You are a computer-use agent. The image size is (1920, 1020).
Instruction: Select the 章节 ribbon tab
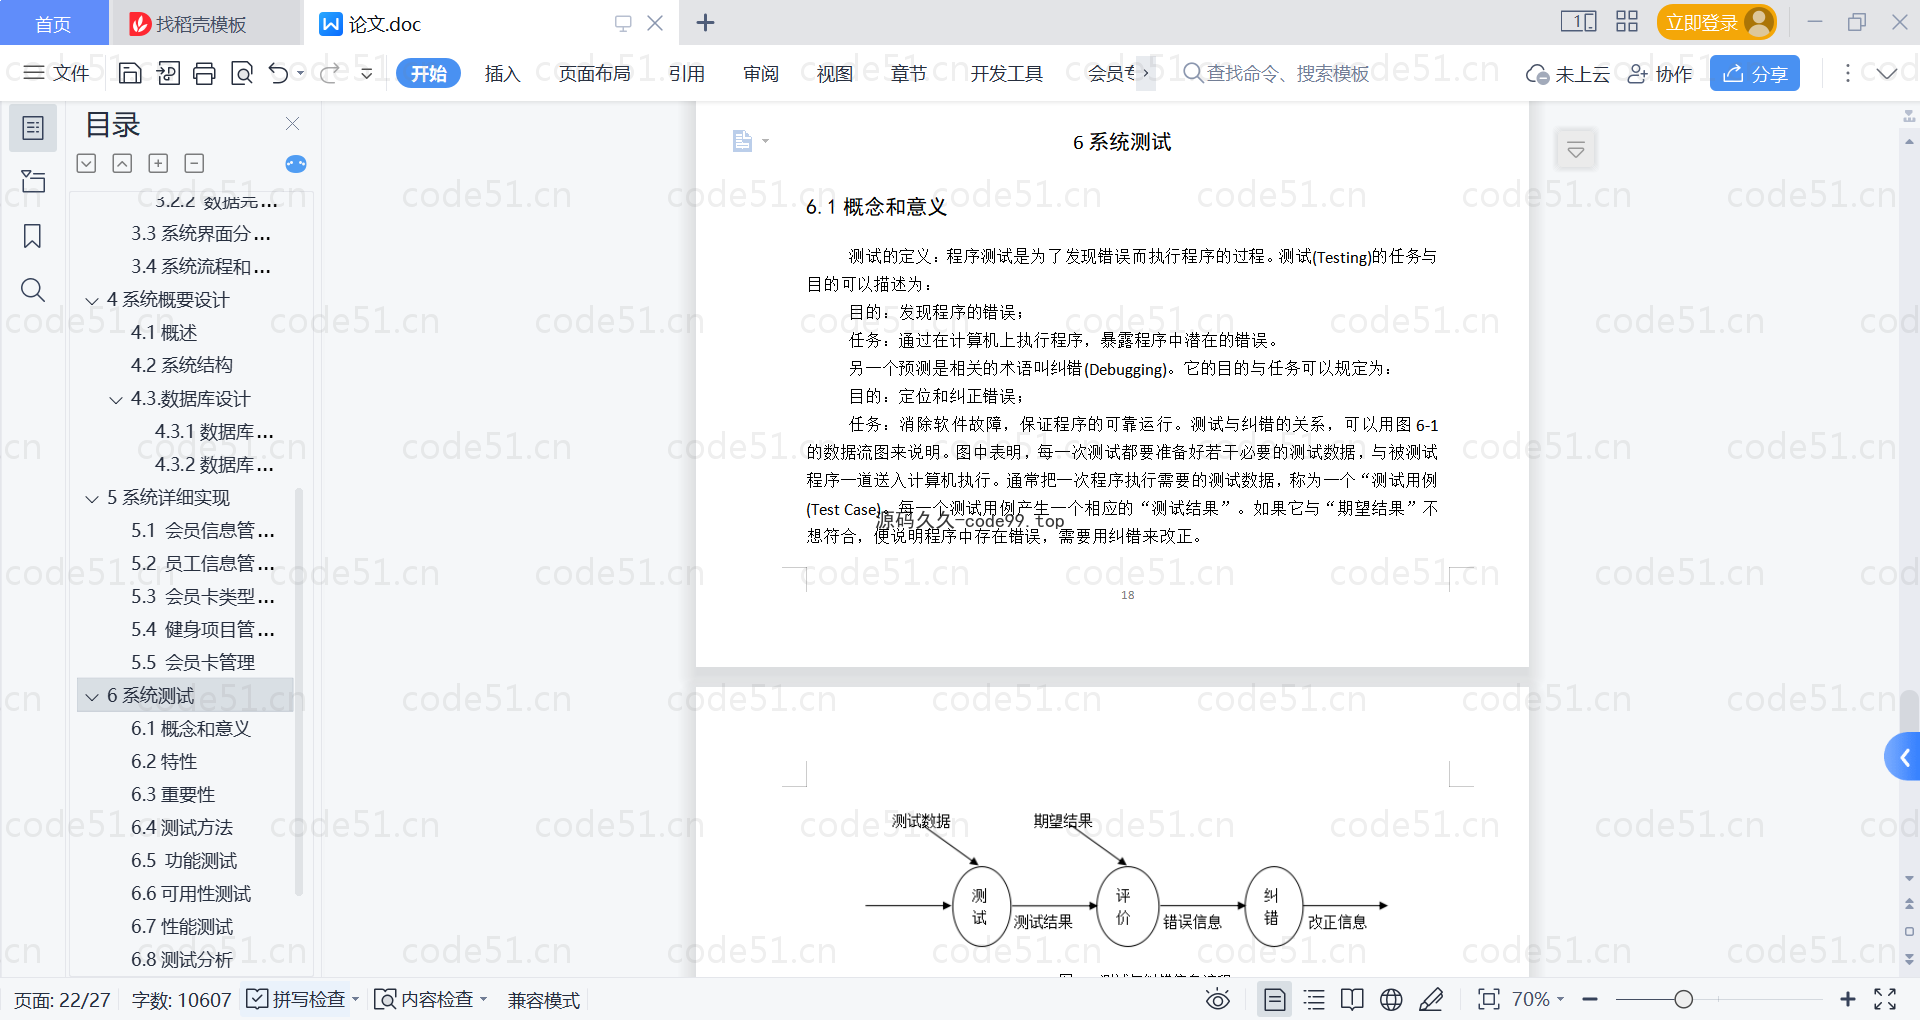point(908,73)
